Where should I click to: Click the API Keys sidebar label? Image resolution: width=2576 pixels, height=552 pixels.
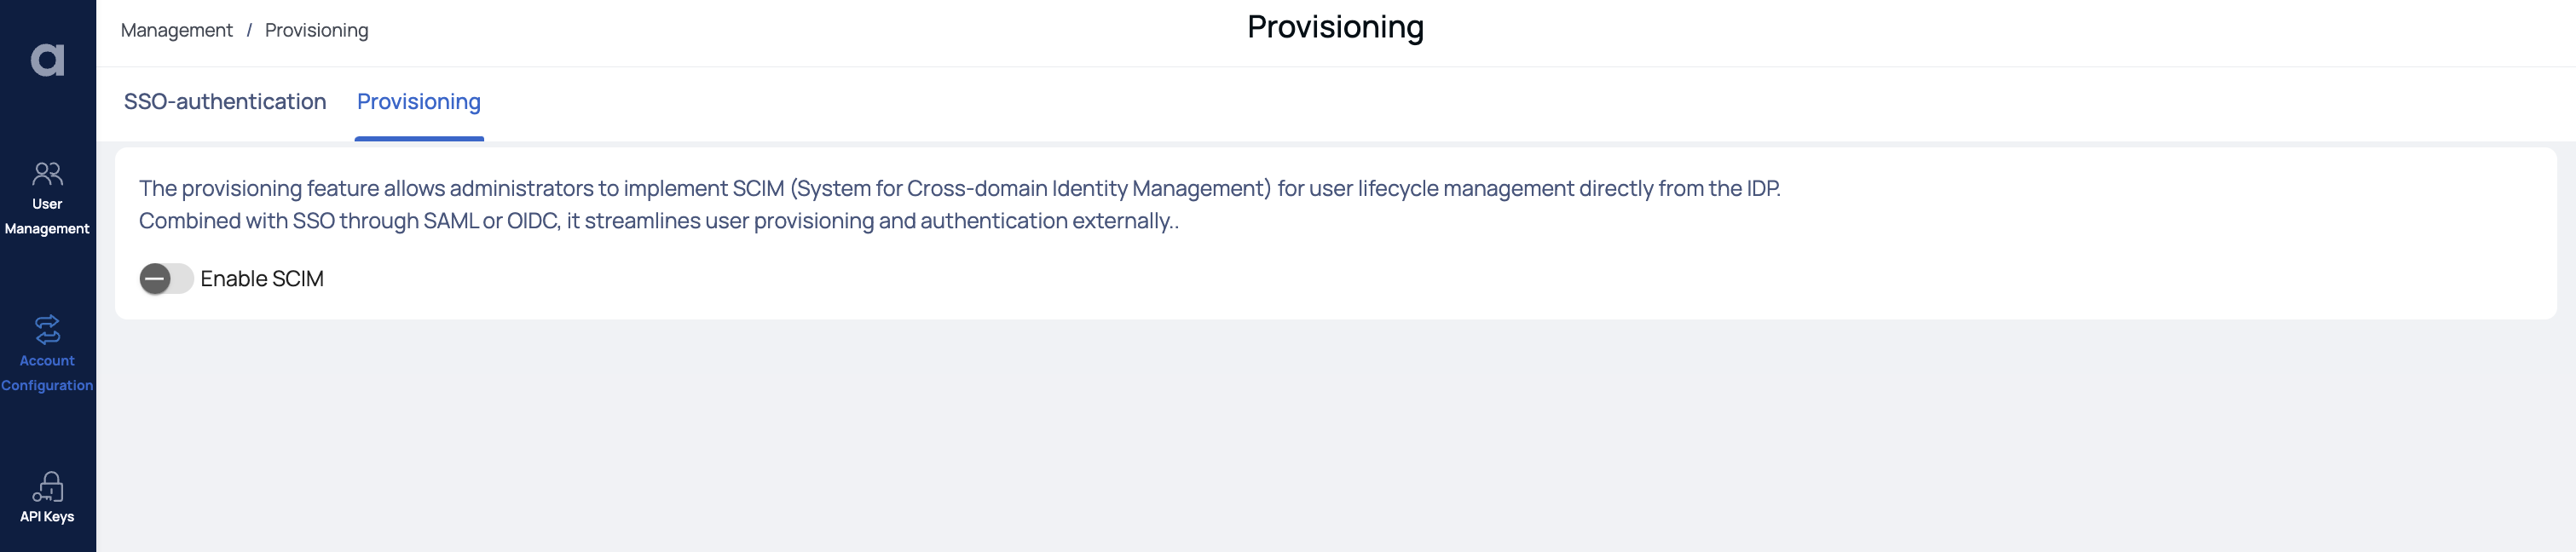coord(47,517)
